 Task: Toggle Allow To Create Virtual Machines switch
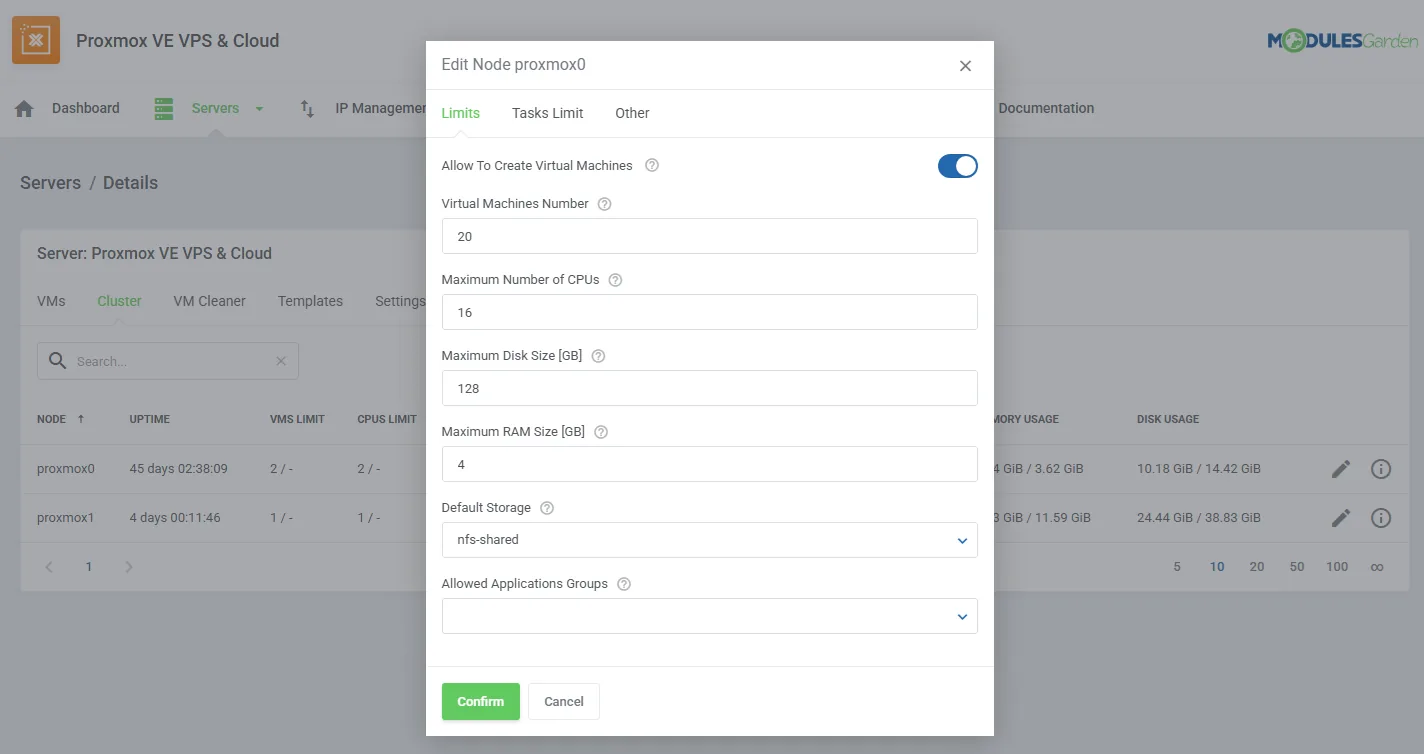(x=957, y=166)
